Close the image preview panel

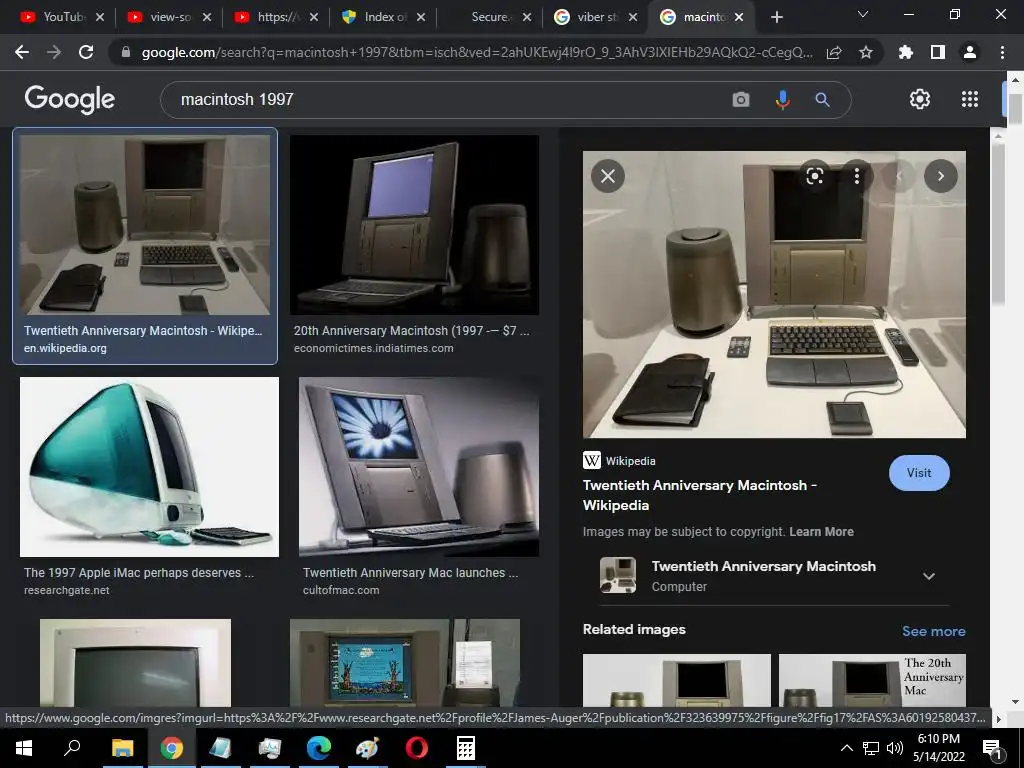pyautogui.click(x=608, y=176)
